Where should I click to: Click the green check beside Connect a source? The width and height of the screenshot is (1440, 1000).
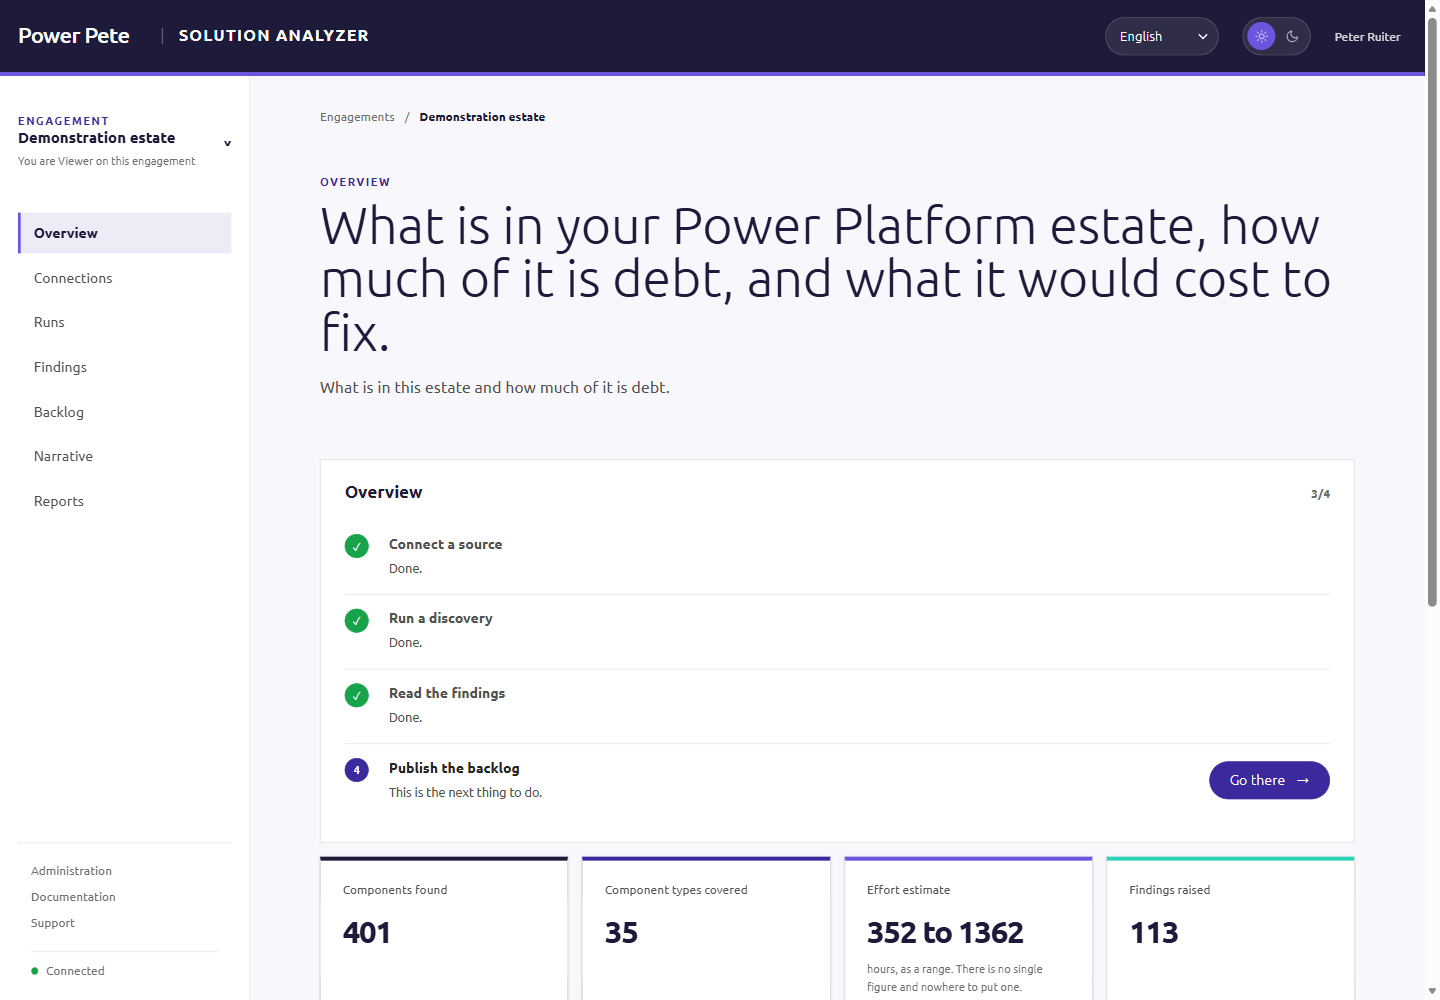[357, 546]
